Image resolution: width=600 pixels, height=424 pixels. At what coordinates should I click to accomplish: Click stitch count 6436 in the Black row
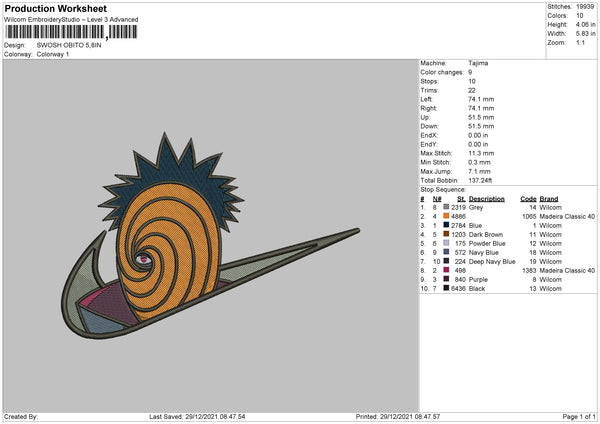(458, 289)
